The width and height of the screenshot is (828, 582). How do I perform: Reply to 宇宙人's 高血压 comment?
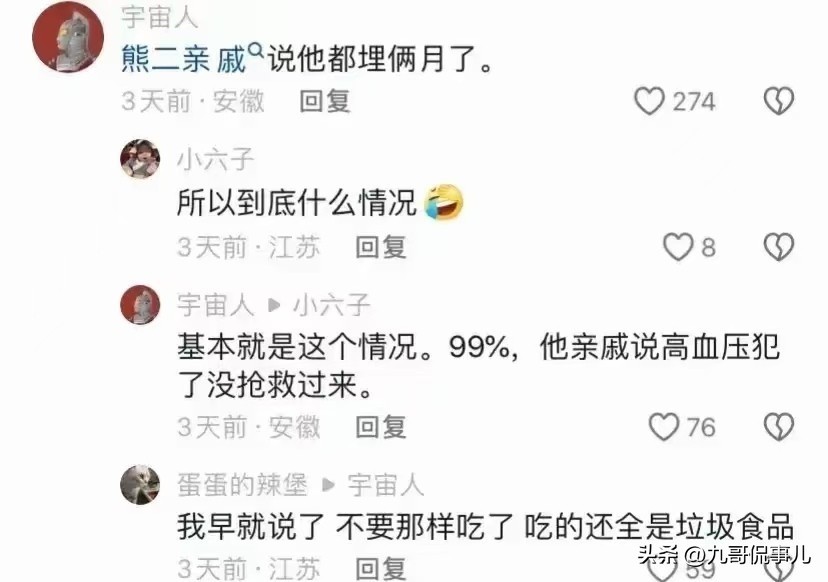coord(381,427)
